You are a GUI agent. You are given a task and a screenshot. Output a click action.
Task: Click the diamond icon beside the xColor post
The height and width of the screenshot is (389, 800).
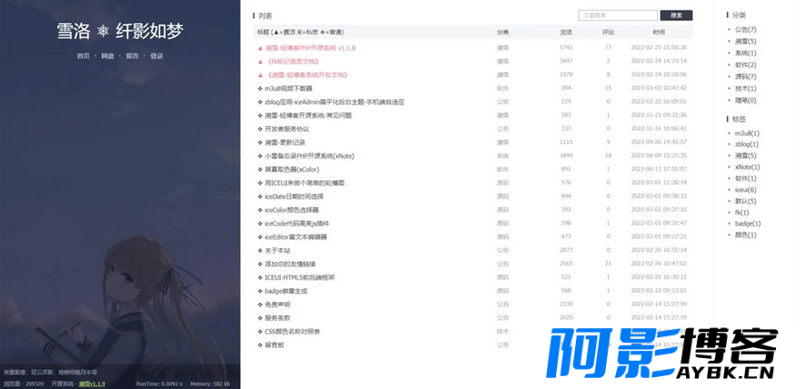click(260, 169)
